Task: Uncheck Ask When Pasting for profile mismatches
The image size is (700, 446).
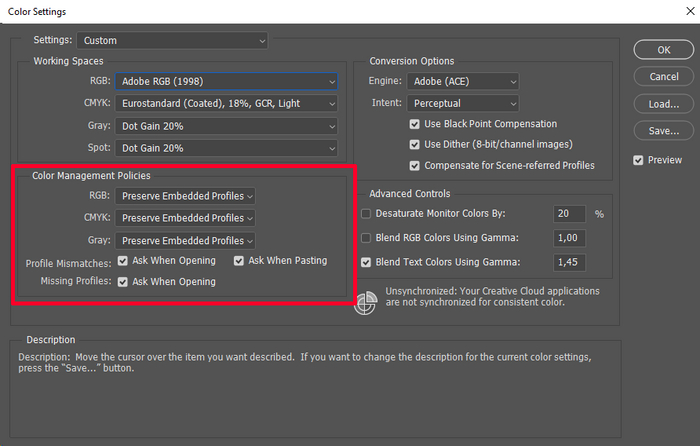Action: click(x=239, y=261)
